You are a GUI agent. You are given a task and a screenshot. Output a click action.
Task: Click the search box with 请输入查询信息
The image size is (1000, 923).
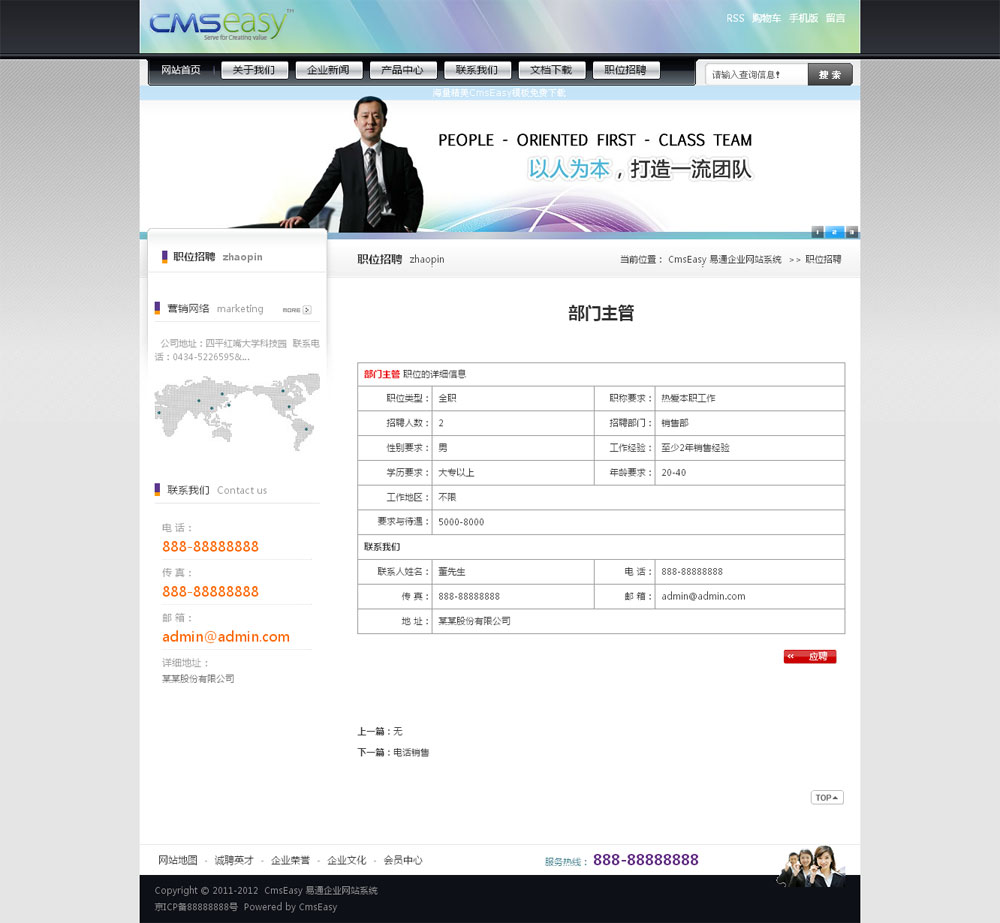click(x=756, y=74)
